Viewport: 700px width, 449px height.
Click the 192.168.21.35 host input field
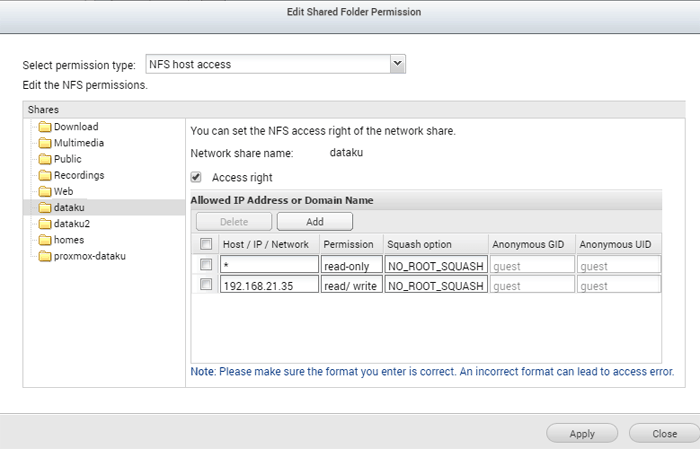coord(269,284)
